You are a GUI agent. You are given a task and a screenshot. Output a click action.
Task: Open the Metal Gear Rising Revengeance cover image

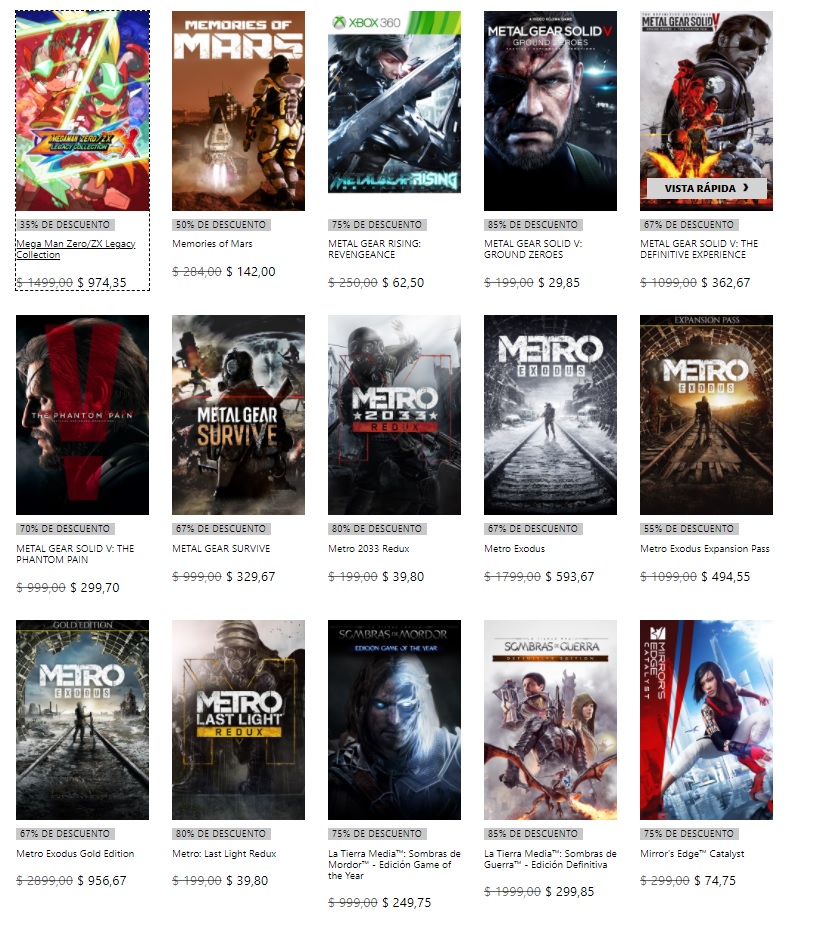[x=394, y=110]
